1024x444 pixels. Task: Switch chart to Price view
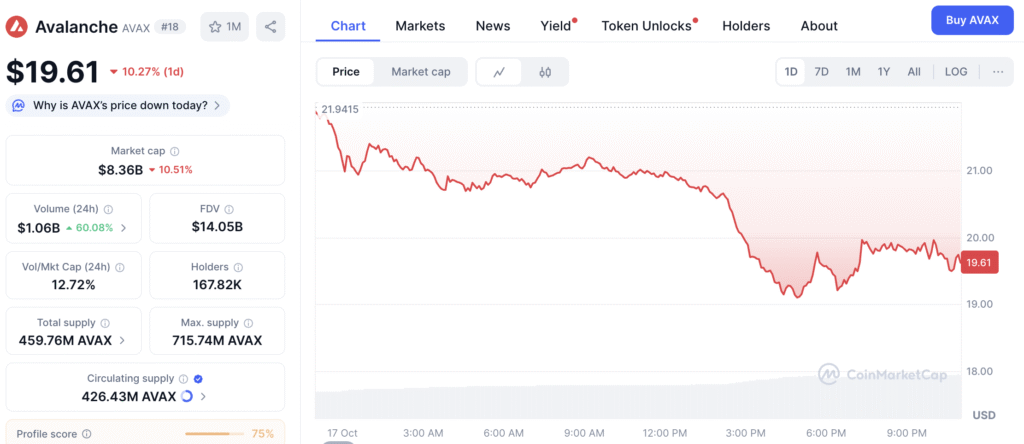pyautogui.click(x=346, y=72)
